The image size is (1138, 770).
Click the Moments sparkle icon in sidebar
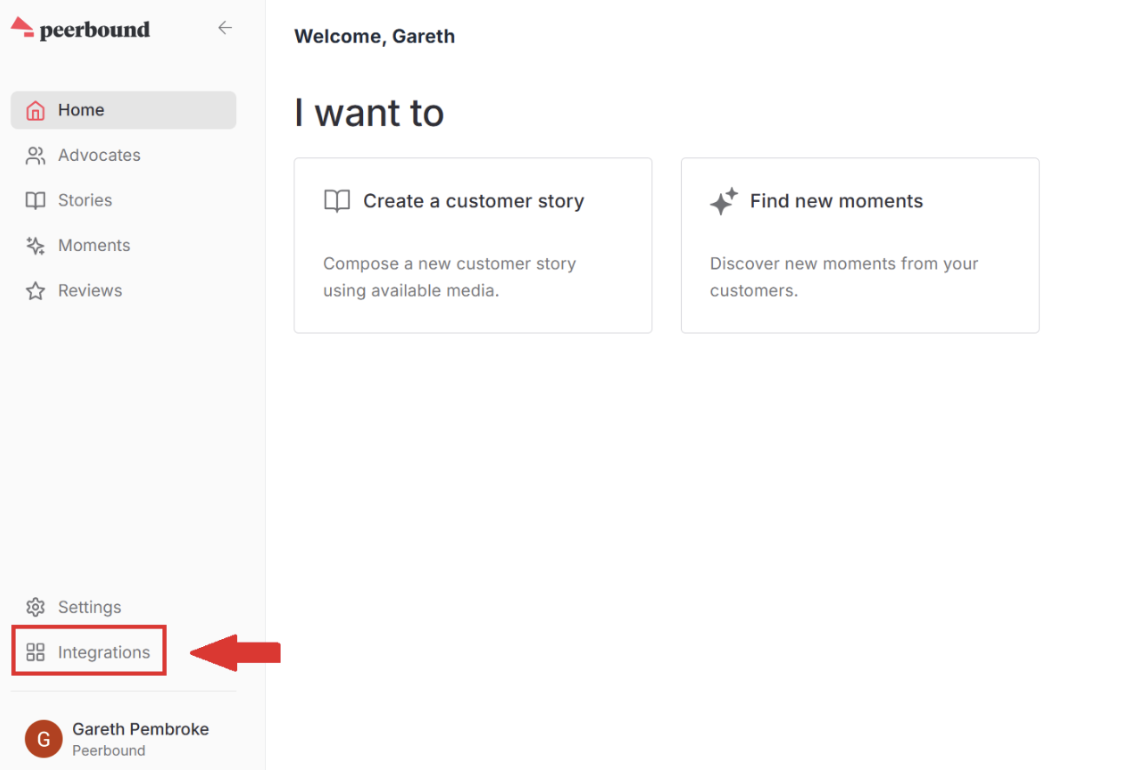pyautogui.click(x=36, y=246)
